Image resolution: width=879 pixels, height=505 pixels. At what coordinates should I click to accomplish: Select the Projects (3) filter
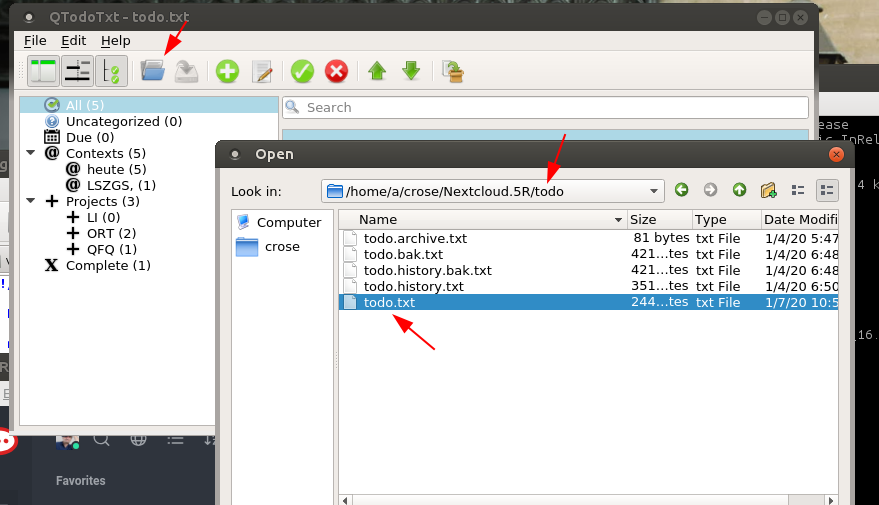coord(103,201)
